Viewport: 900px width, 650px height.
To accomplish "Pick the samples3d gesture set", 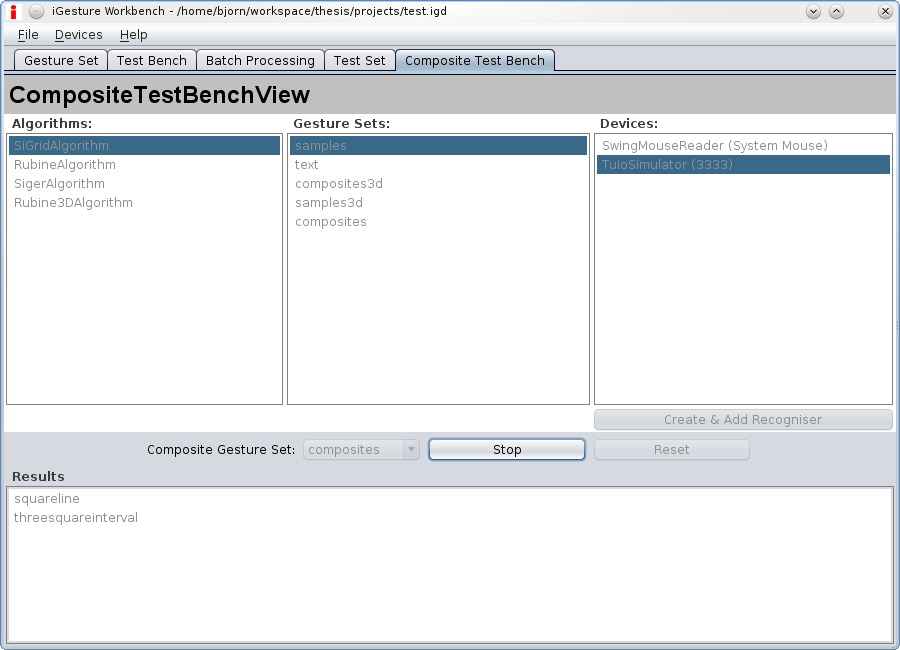I will click(328, 203).
